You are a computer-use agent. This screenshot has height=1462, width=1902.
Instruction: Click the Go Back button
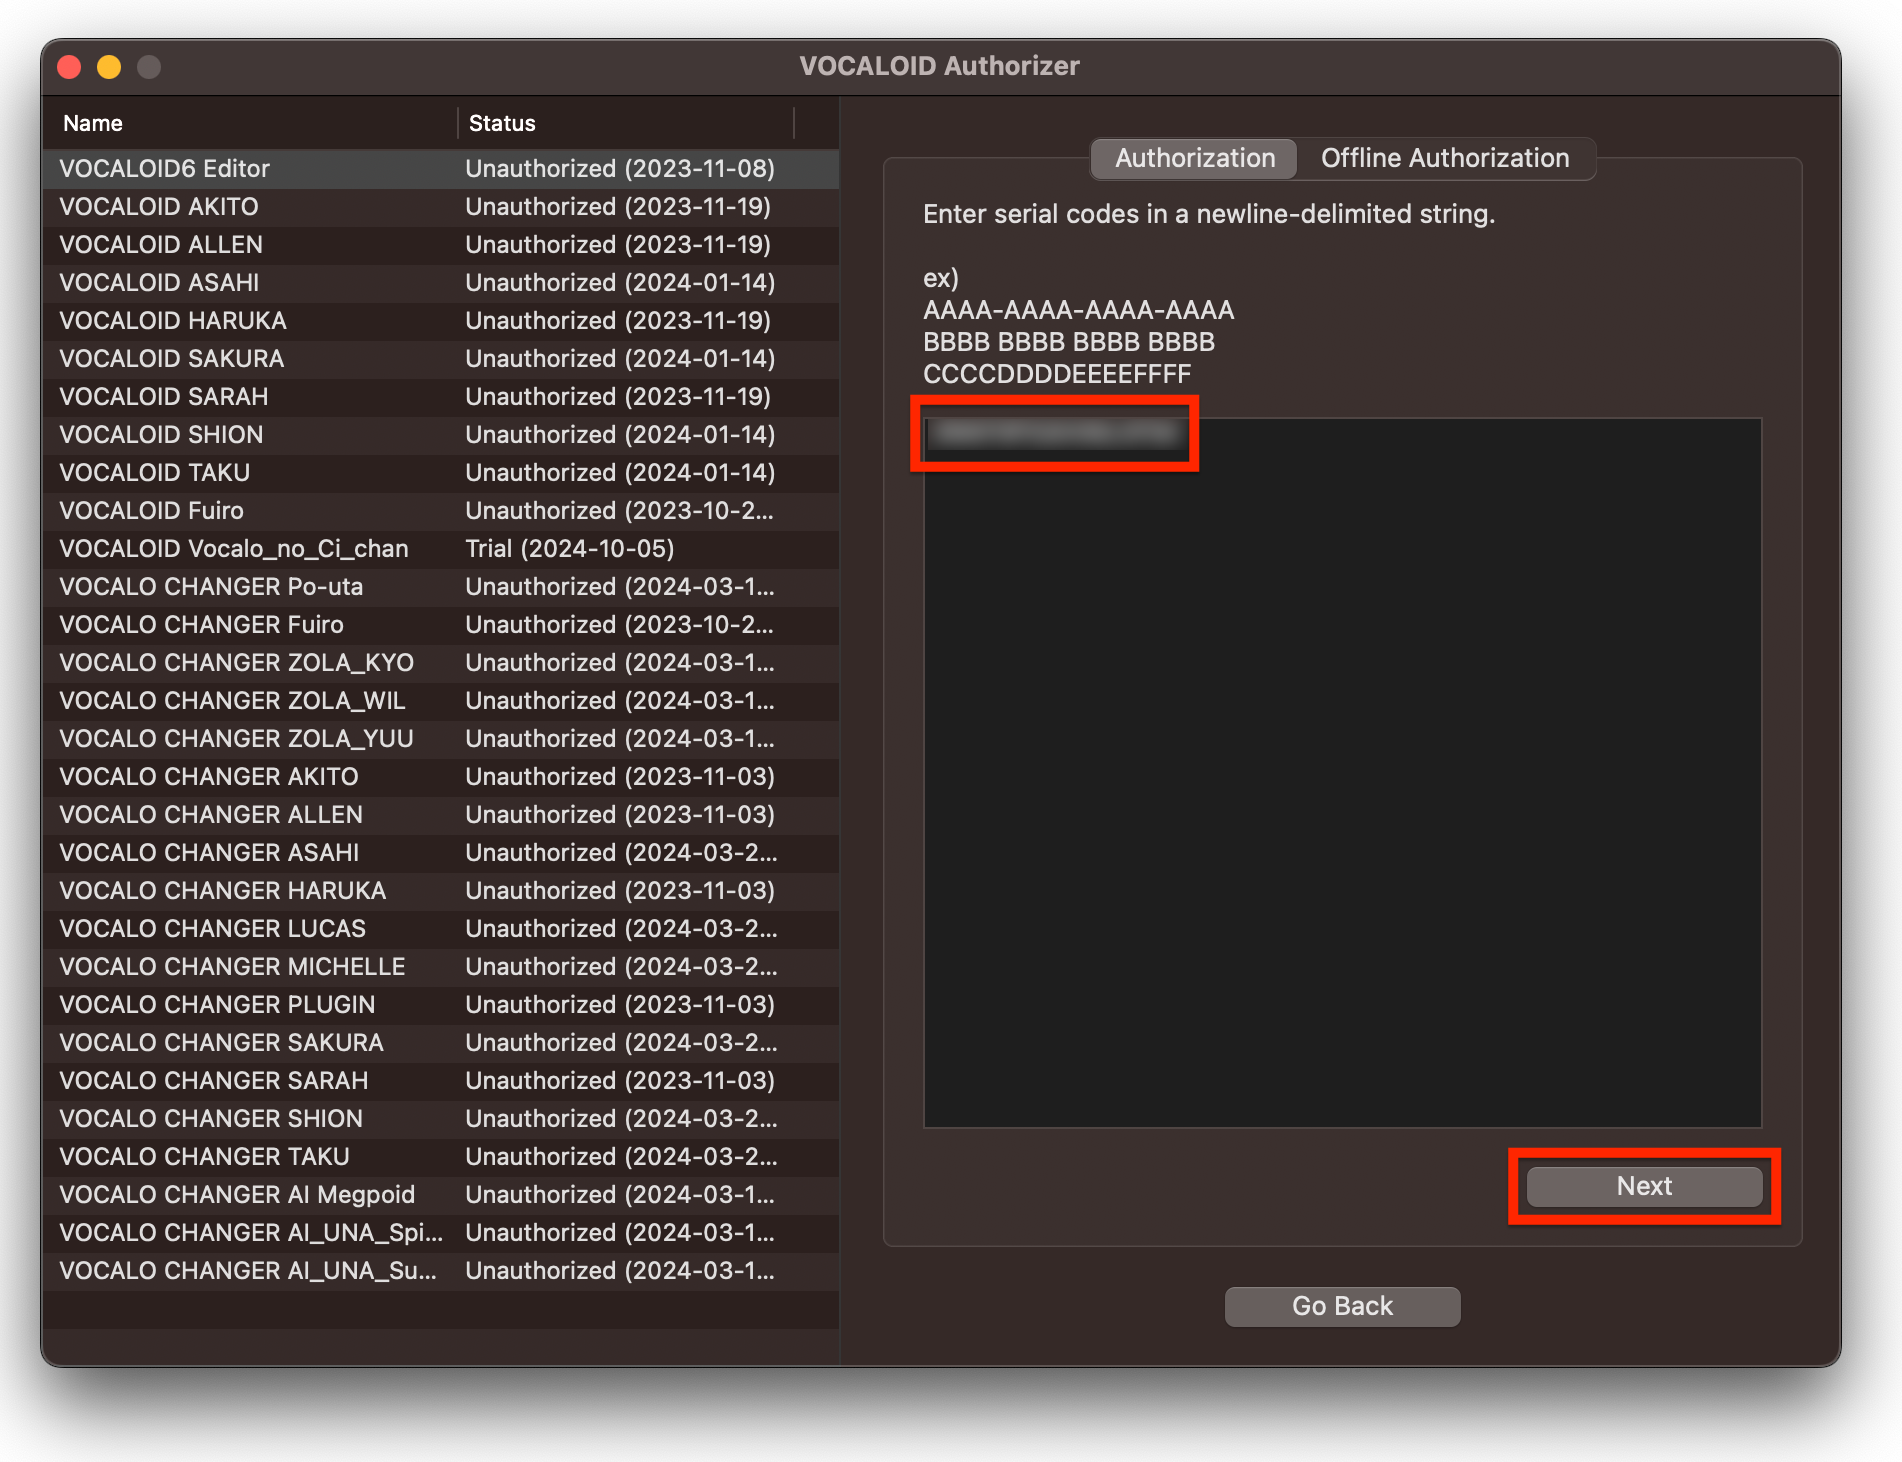pyautogui.click(x=1341, y=1305)
